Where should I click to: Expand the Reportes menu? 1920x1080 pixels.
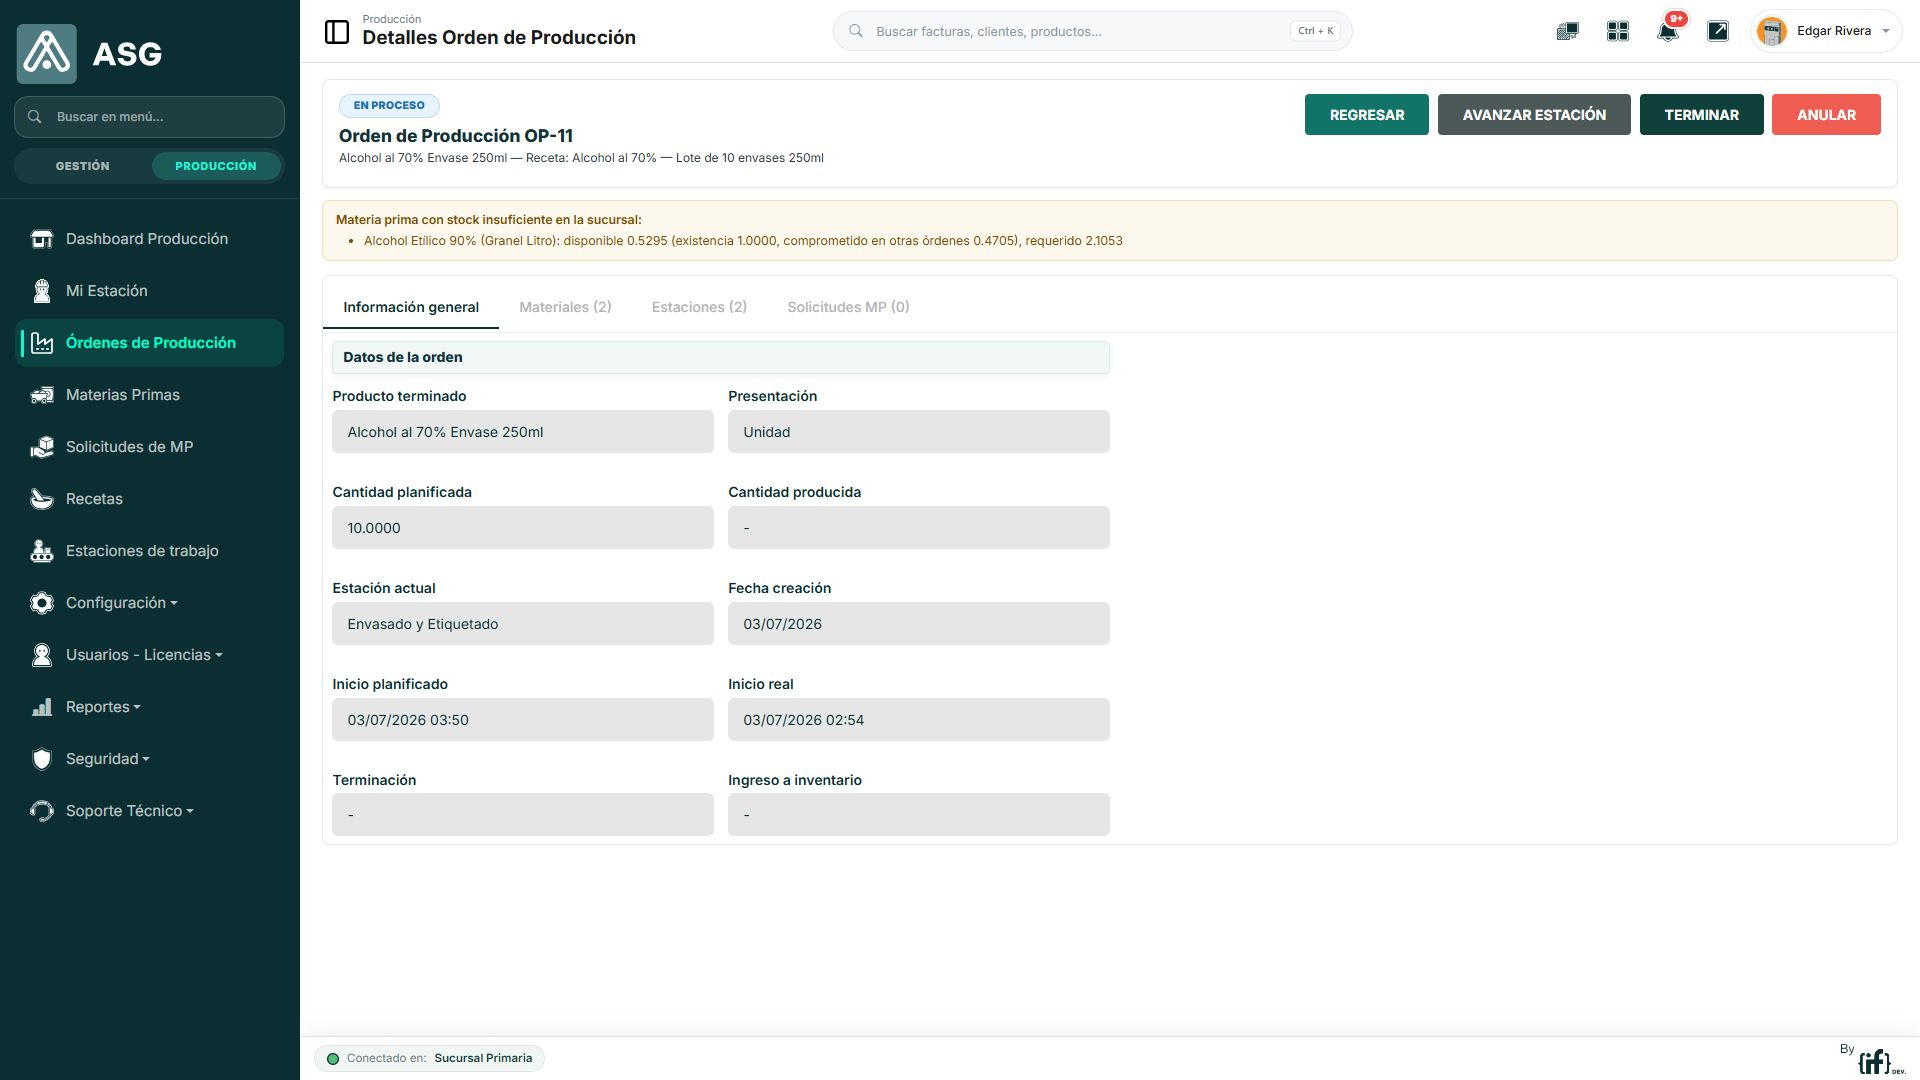pos(103,707)
